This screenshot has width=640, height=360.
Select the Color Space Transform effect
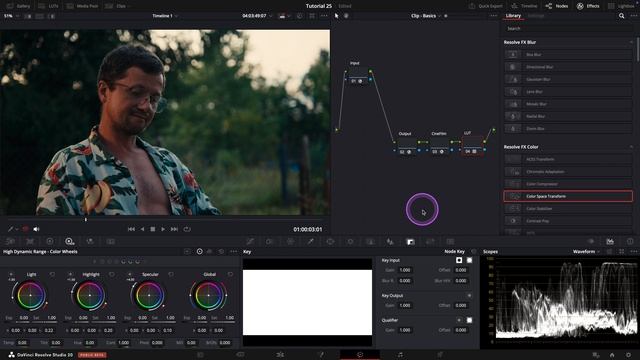click(568, 196)
